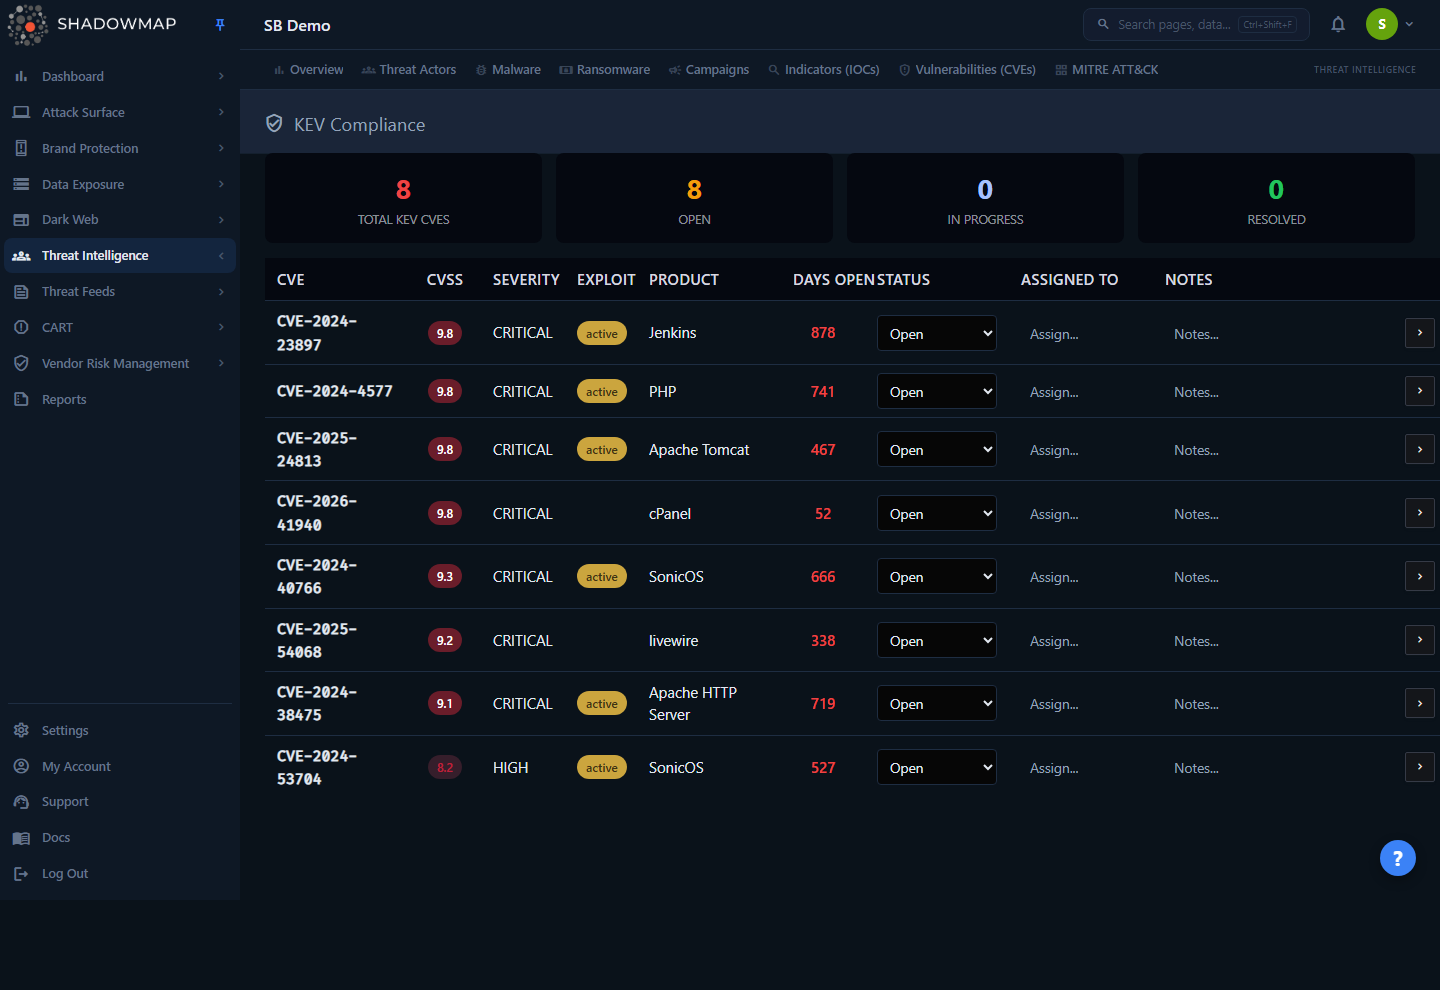This screenshot has height=990, width=1440.
Task: Click the Attack Surface laptop icon
Action: (x=21, y=112)
